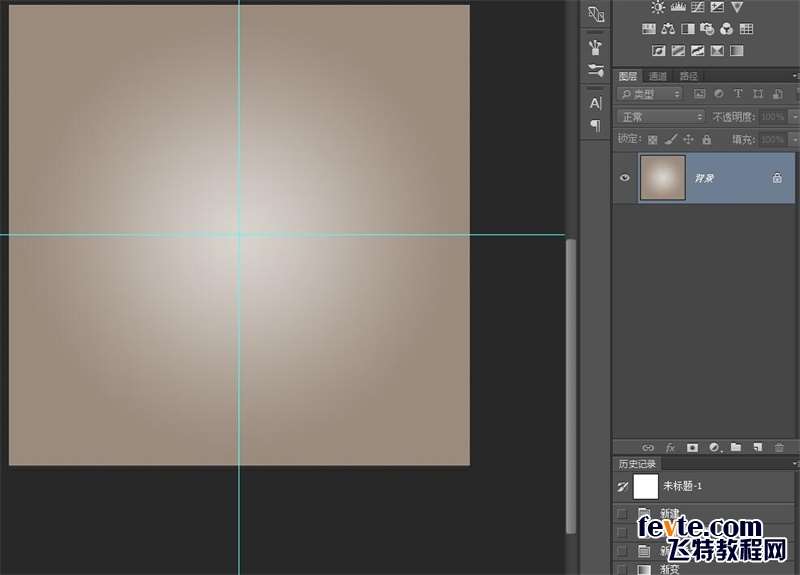This screenshot has width=800, height=575.
Task: Add a layer mask
Action: (692, 447)
